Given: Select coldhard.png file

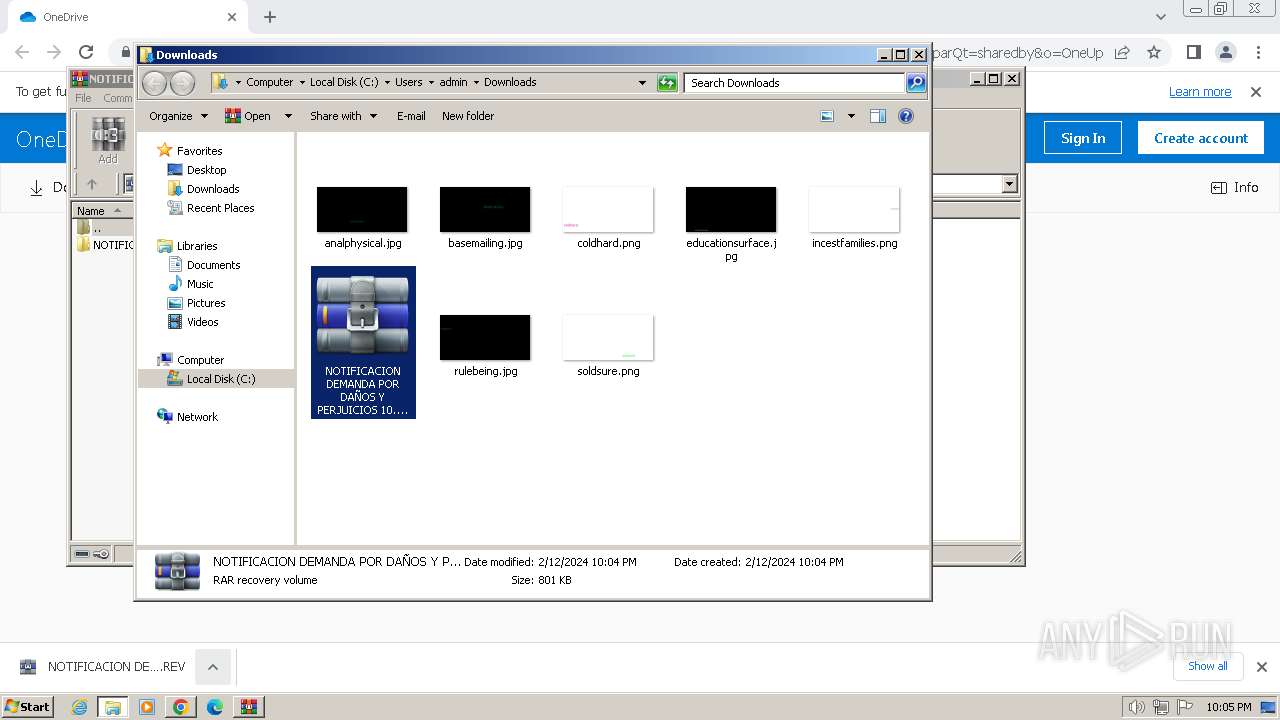Looking at the screenshot, I should click(x=608, y=218).
